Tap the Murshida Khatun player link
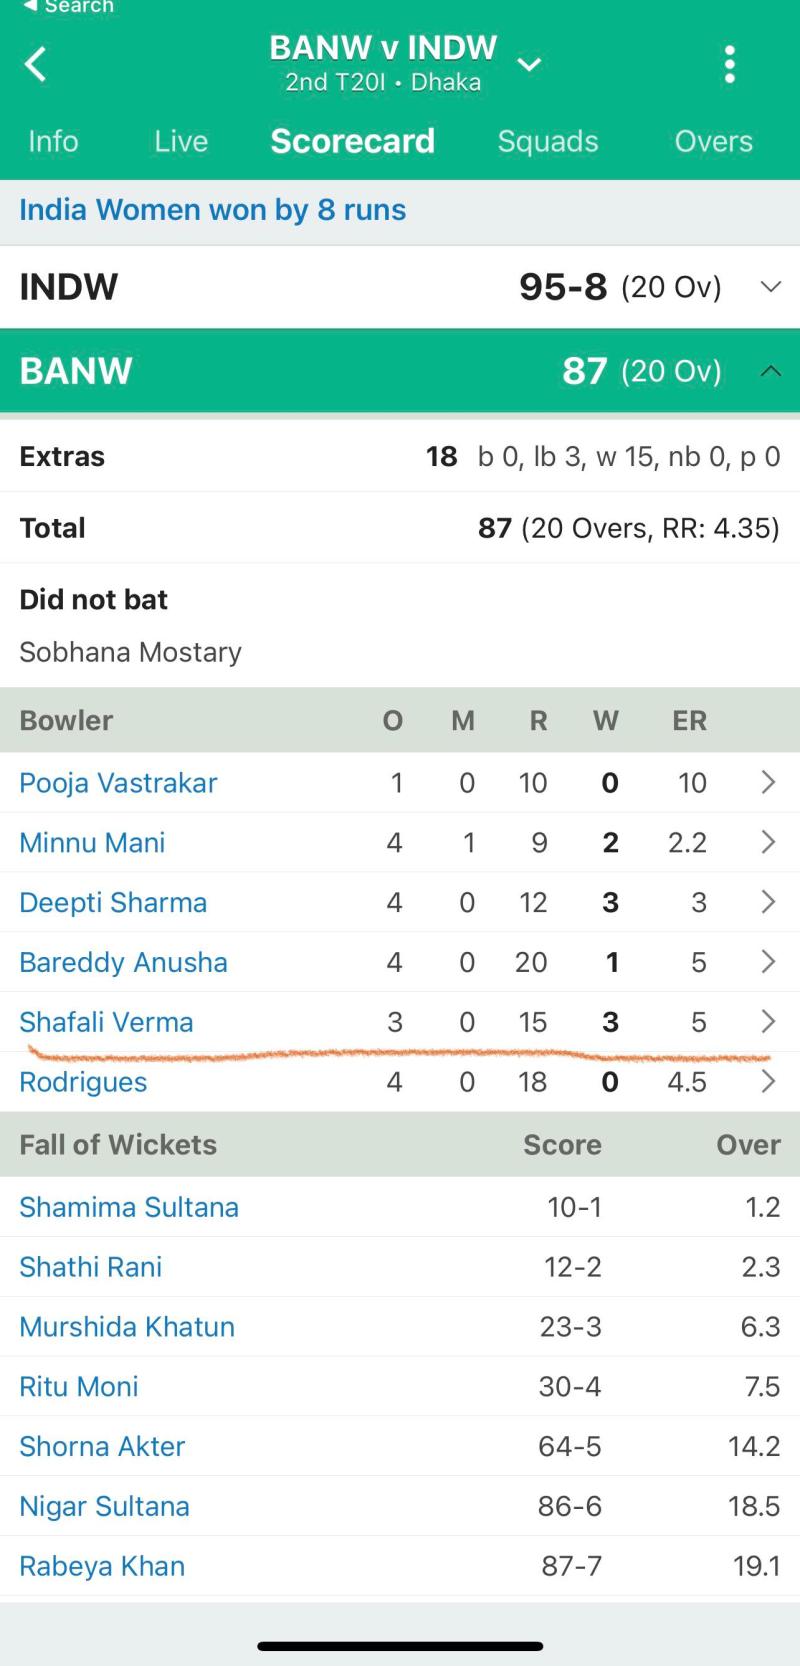The width and height of the screenshot is (800, 1666). tap(127, 1327)
